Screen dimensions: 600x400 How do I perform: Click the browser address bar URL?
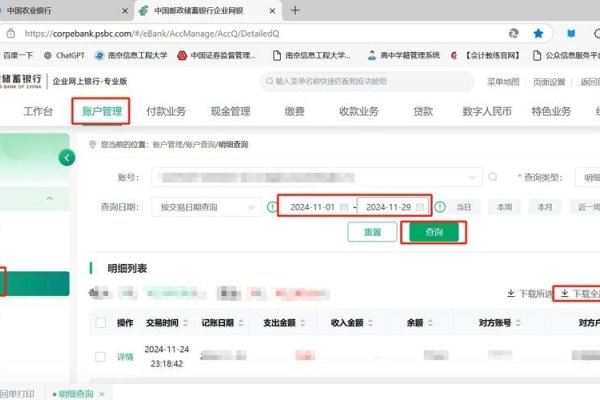coord(152,34)
